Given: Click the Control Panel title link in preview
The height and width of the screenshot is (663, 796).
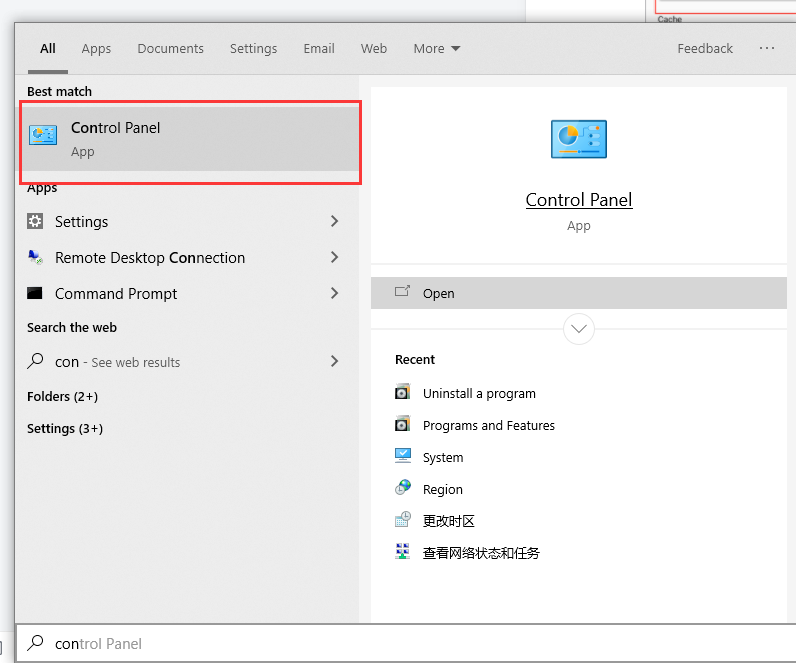Looking at the screenshot, I should pyautogui.click(x=579, y=200).
